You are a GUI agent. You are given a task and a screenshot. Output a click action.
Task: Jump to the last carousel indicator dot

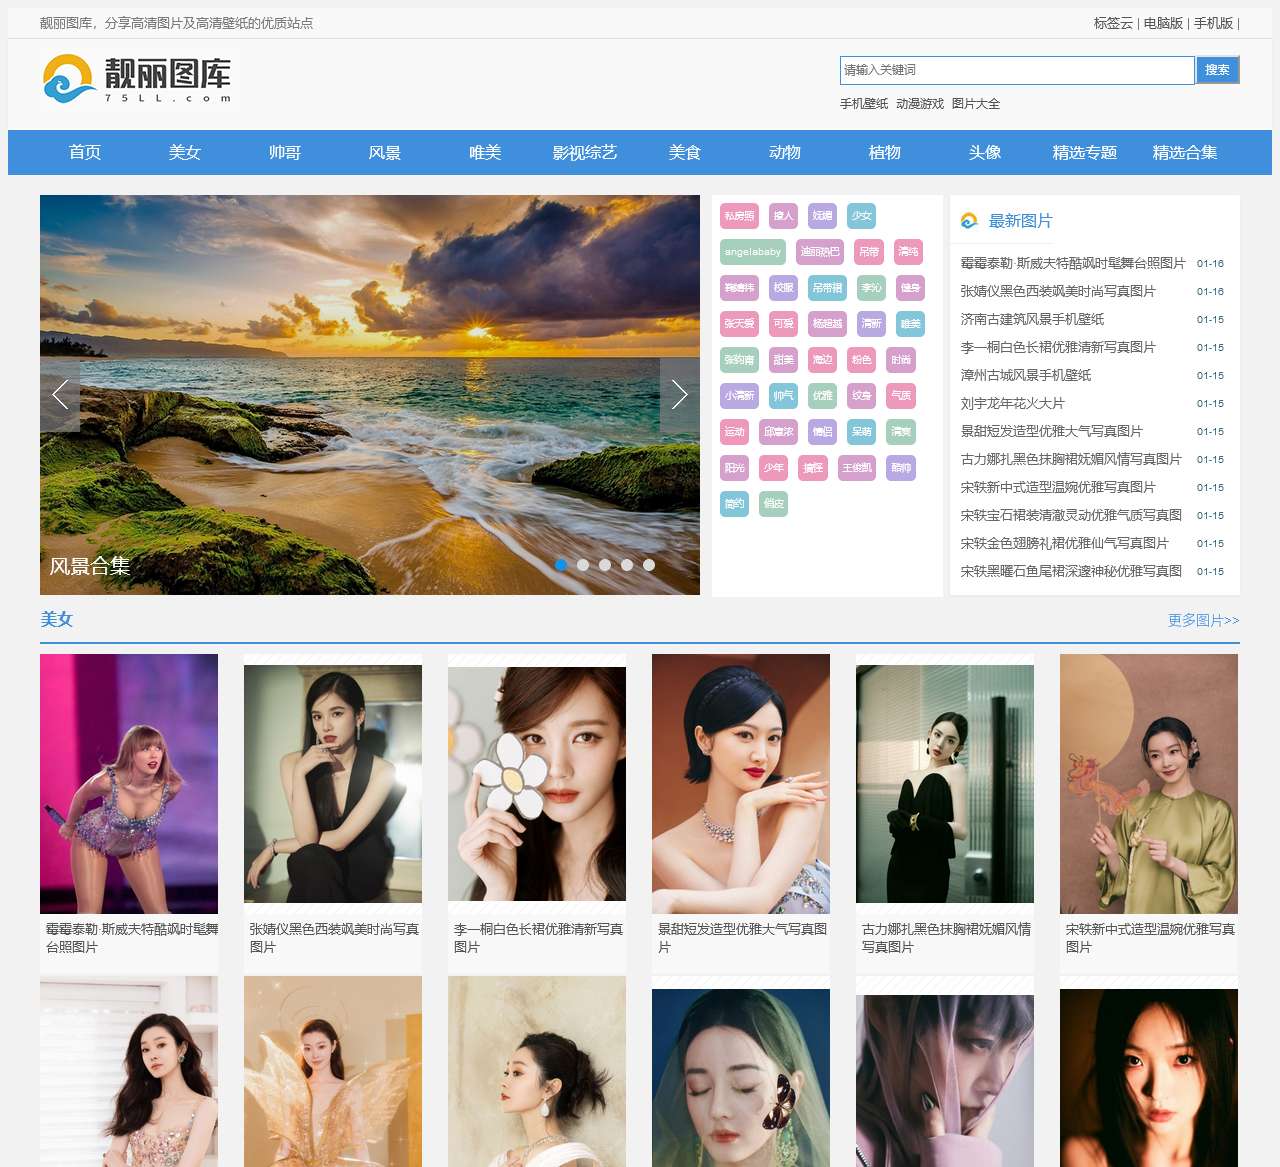pos(649,565)
